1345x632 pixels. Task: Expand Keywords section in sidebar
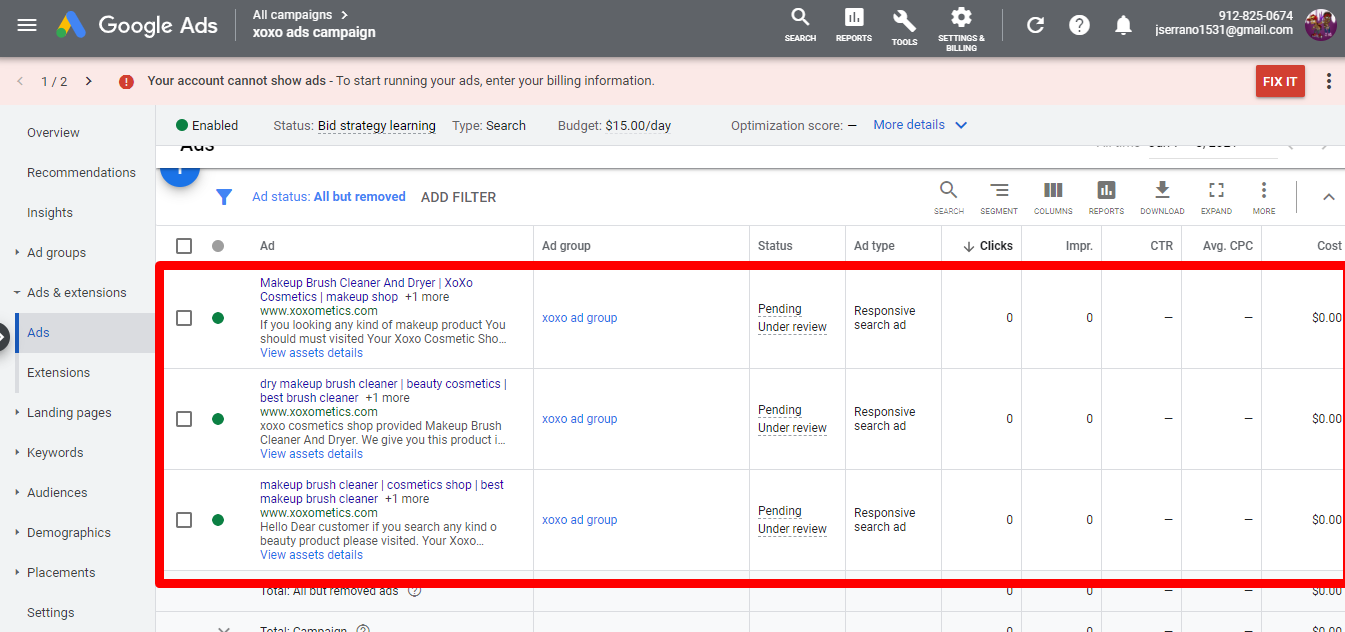coord(55,453)
